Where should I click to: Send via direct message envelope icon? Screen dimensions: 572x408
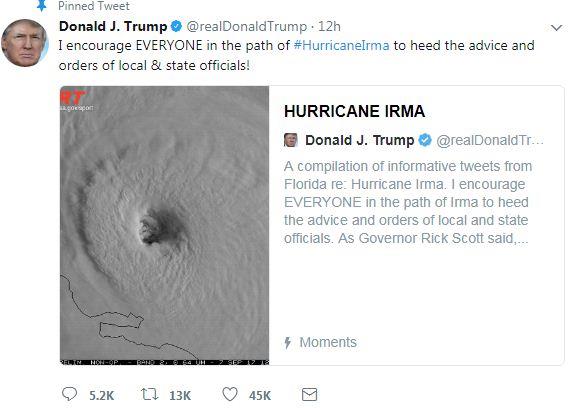coord(310,394)
